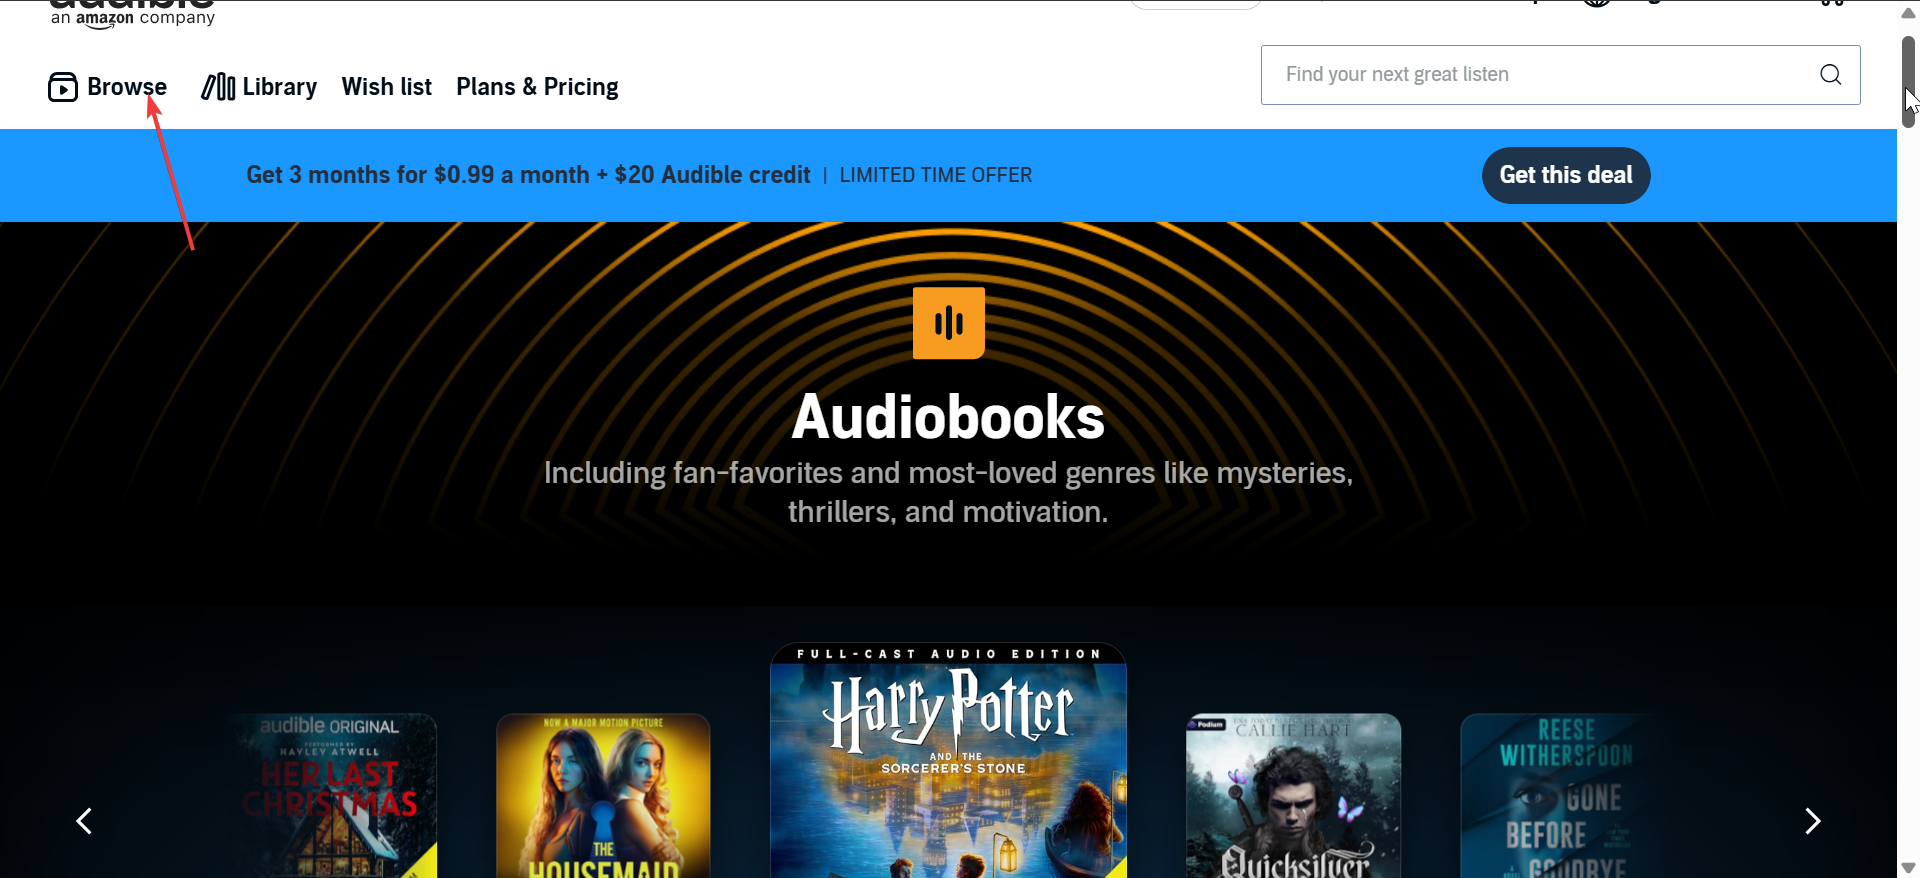The height and width of the screenshot is (878, 1920).
Task: Click the orange Audiobooks sound-bars icon
Action: coord(948,323)
